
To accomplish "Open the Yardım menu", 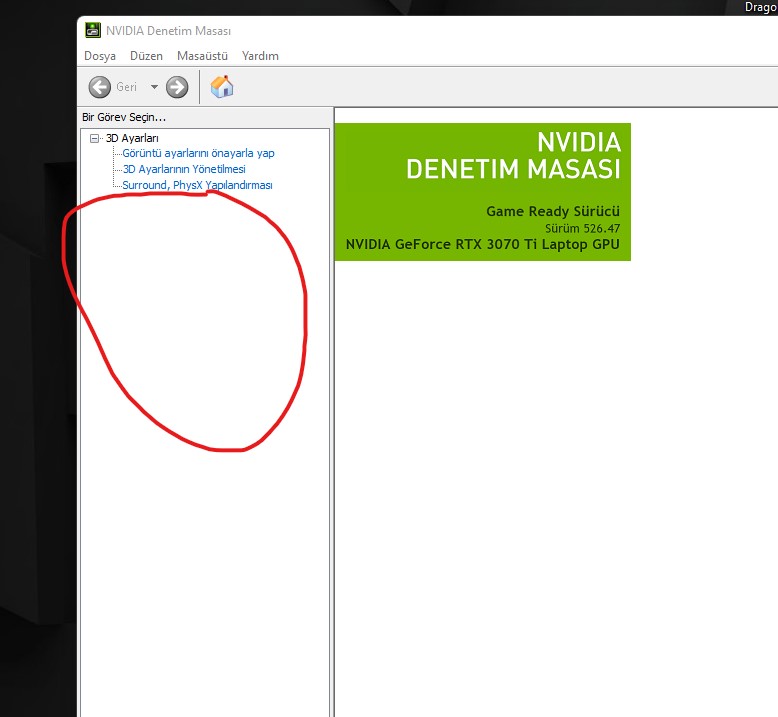I will [x=260, y=56].
